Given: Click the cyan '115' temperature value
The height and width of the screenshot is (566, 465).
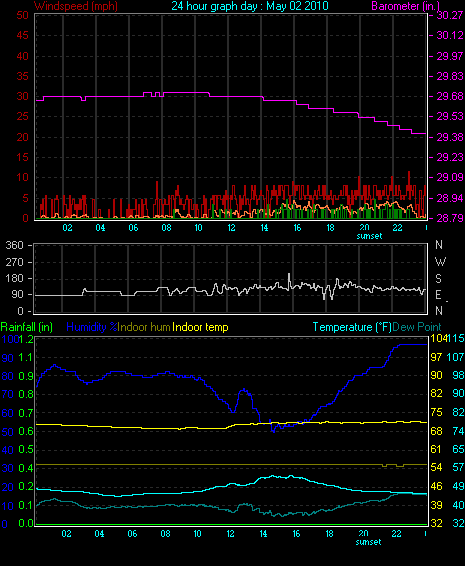Looking at the screenshot, I should pyautogui.click(x=456, y=338).
